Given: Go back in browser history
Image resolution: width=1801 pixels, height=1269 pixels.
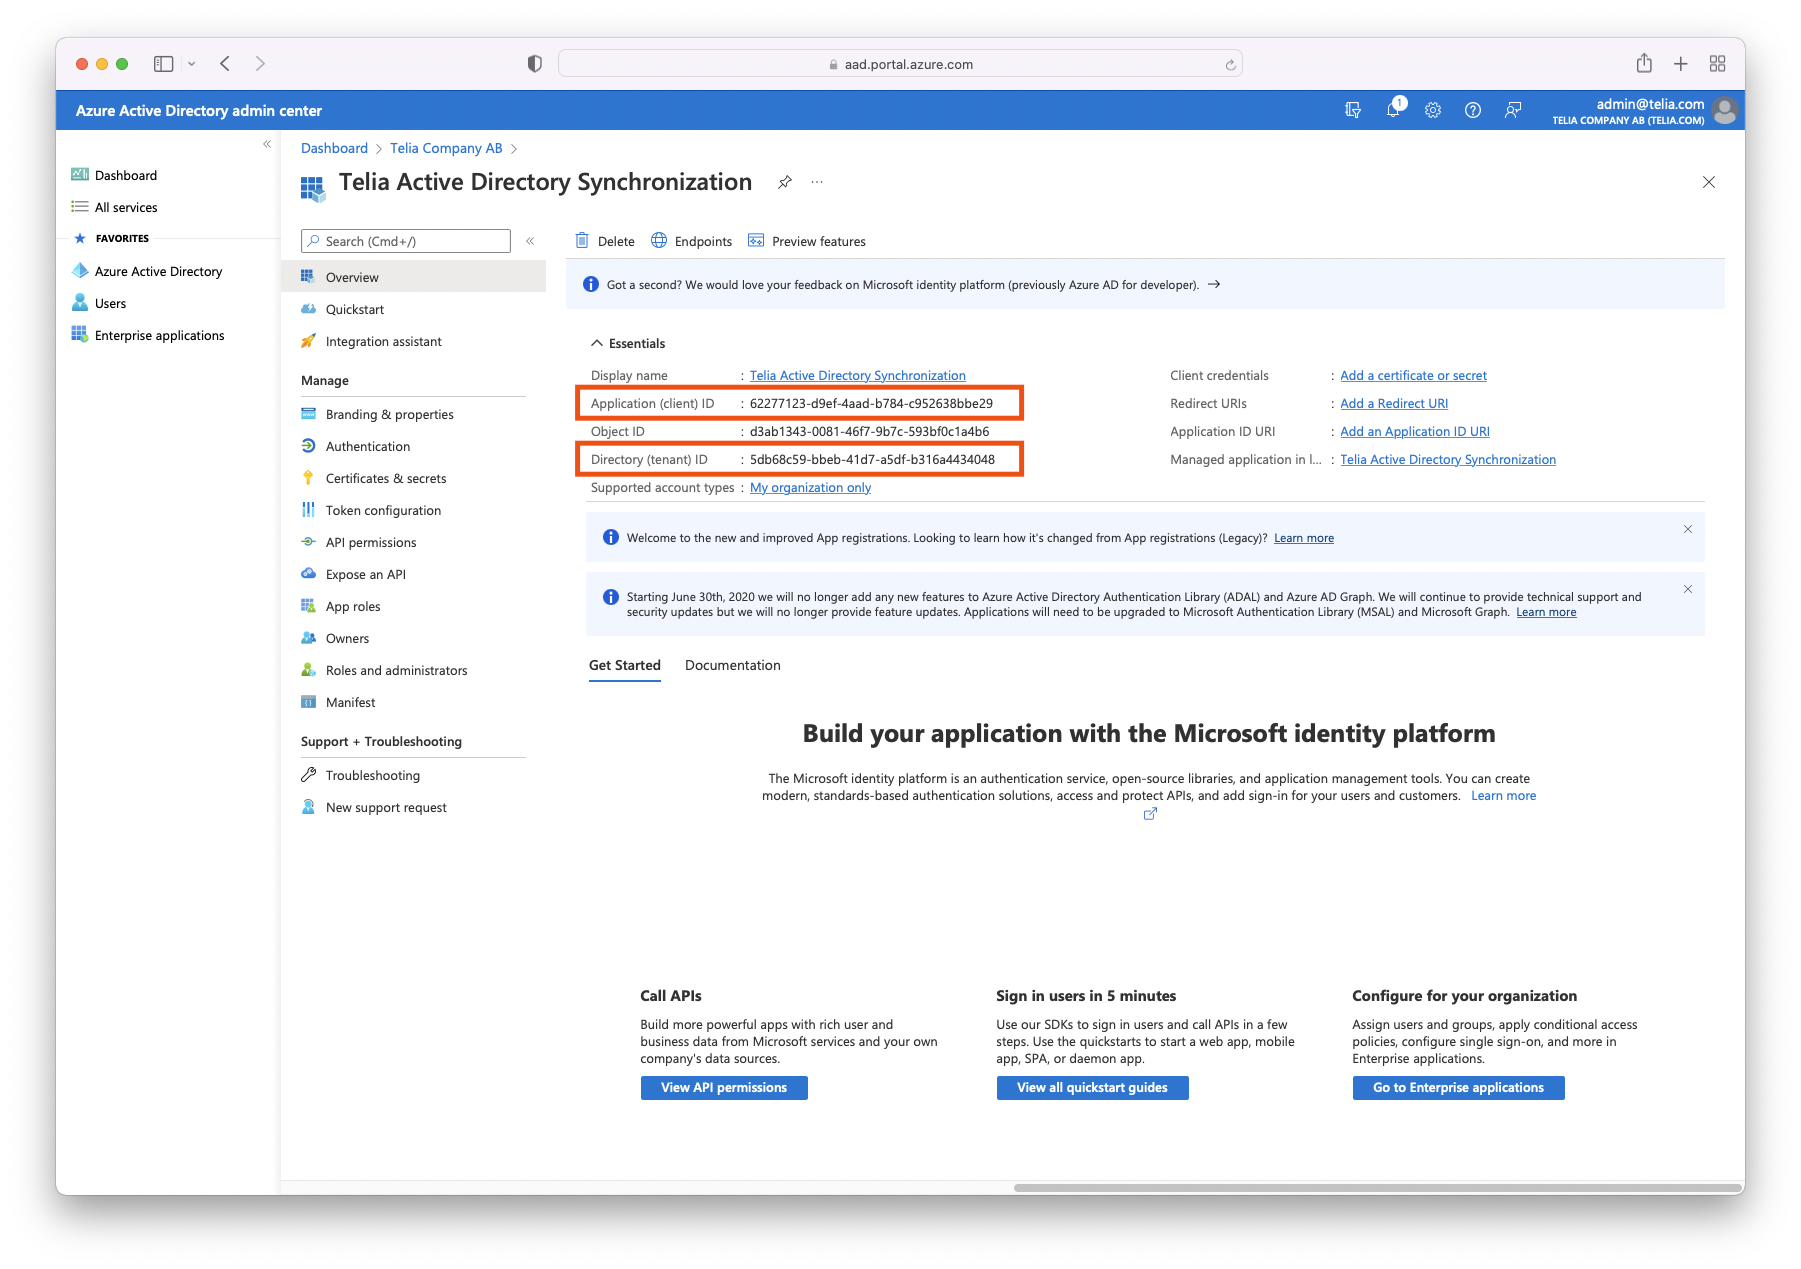Looking at the screenshot, I should click(x=225, y=64).
